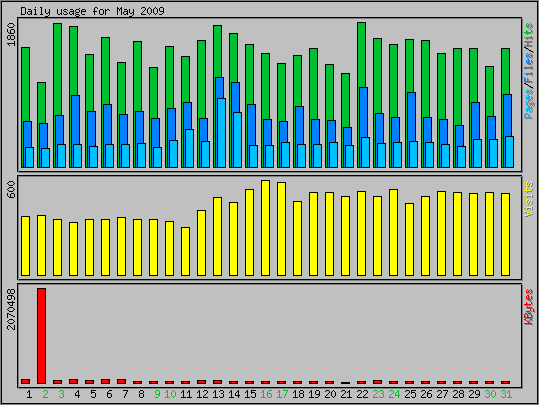
Task: Click the yellow Visits legend label
Action: point(529,199)
